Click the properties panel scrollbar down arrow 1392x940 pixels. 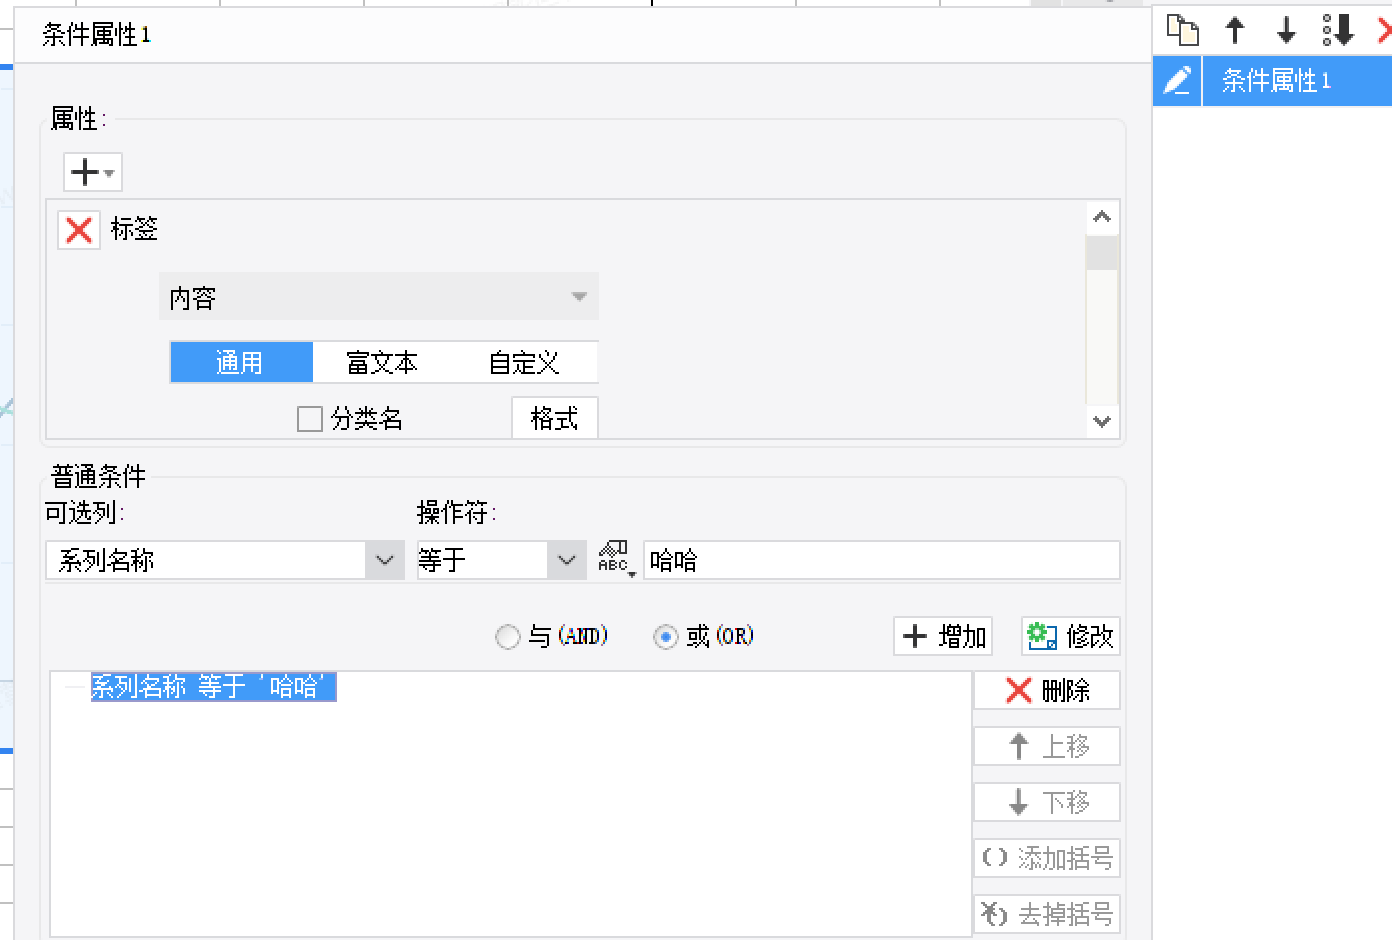tap(1102, 422)
